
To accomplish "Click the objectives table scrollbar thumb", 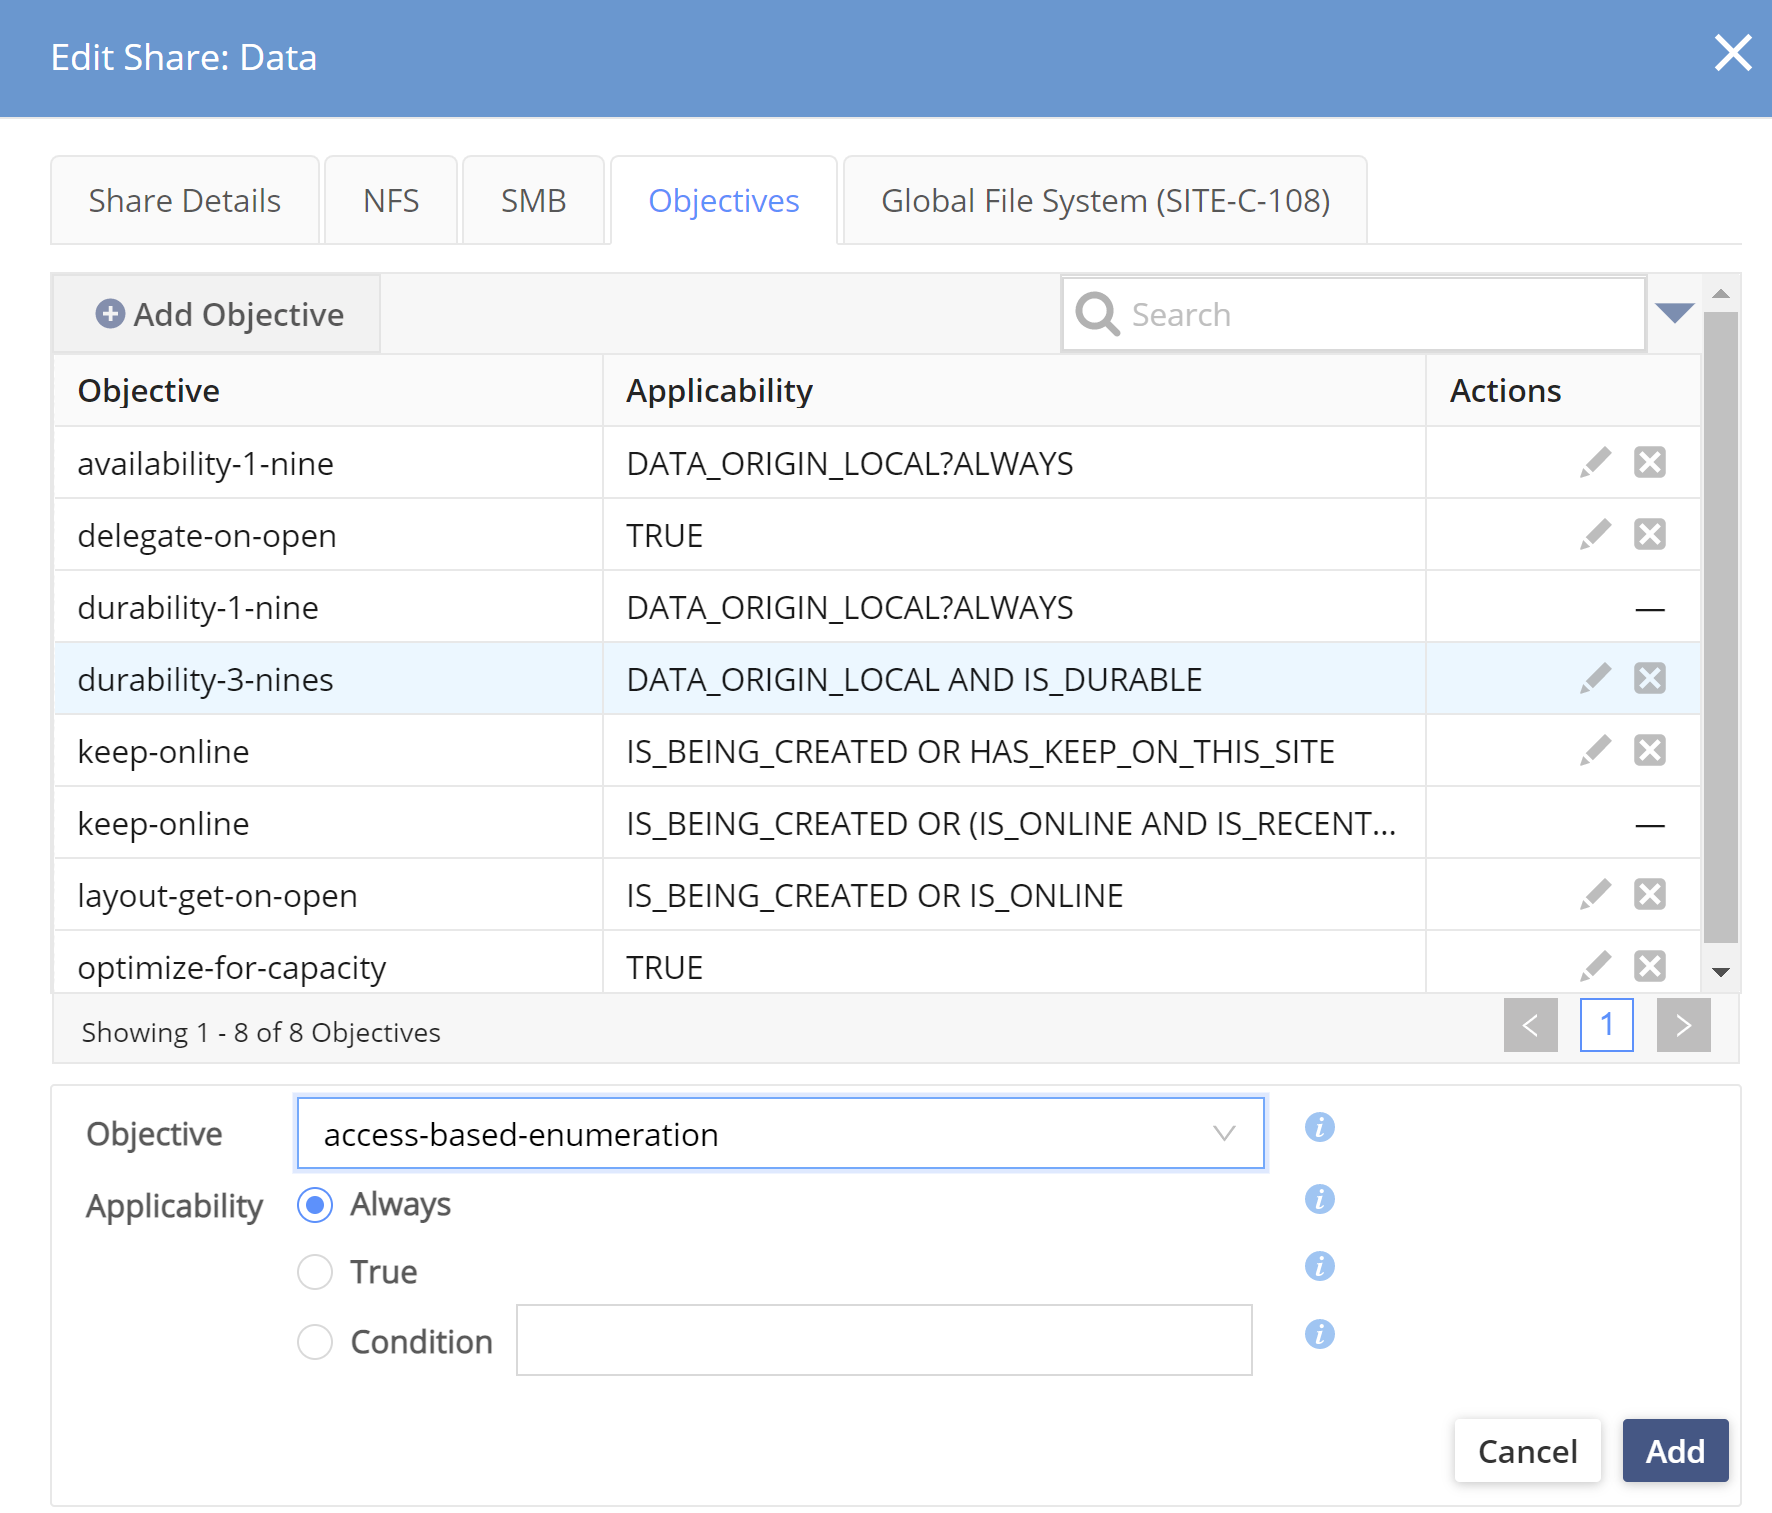I will tap(1721, 627).
